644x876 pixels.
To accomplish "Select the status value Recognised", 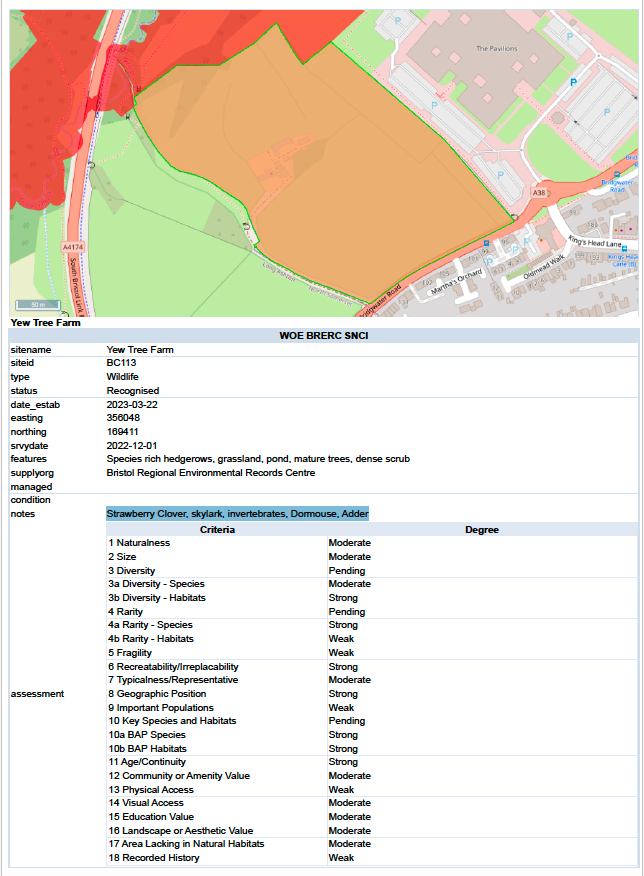I will tap(133, 391).
